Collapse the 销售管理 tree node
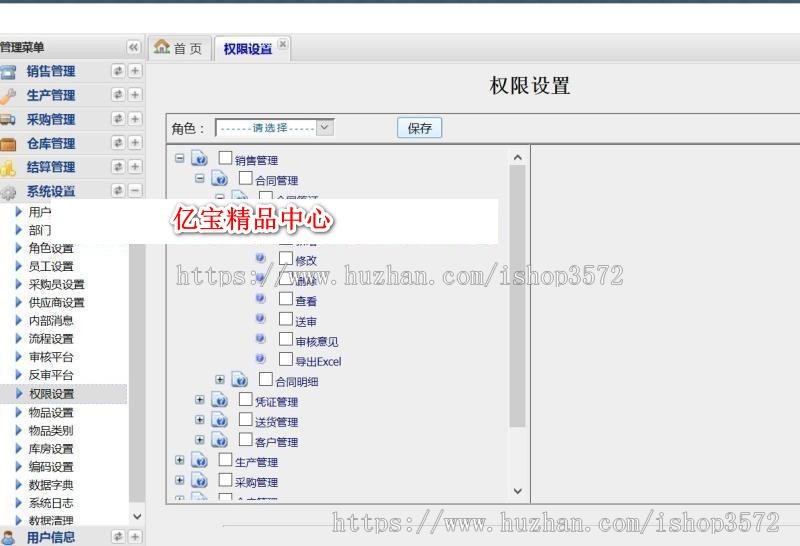 [x=180, y=158]
